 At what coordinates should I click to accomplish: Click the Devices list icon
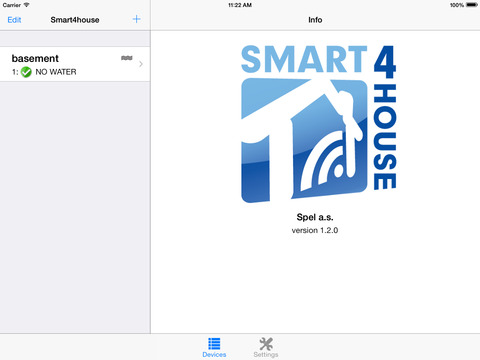[214, 344]
